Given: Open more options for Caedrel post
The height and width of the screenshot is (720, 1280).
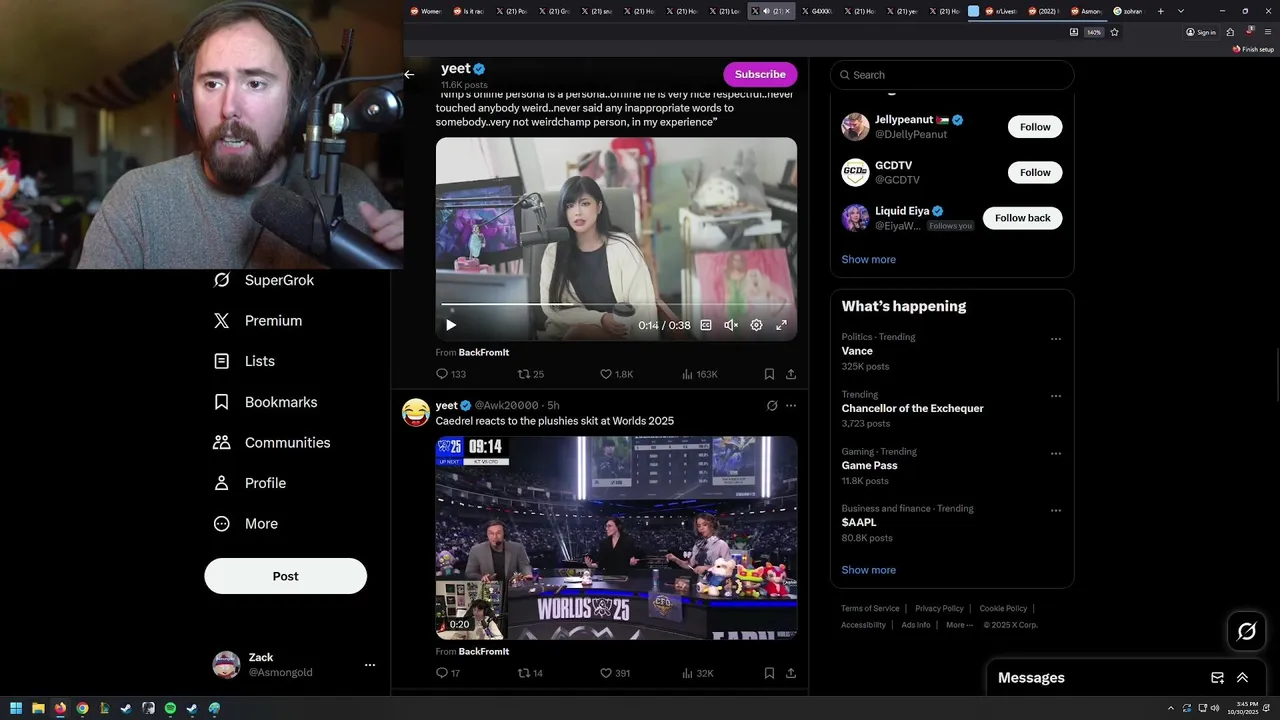Looking at the screenshot, I should coord(791,406).
